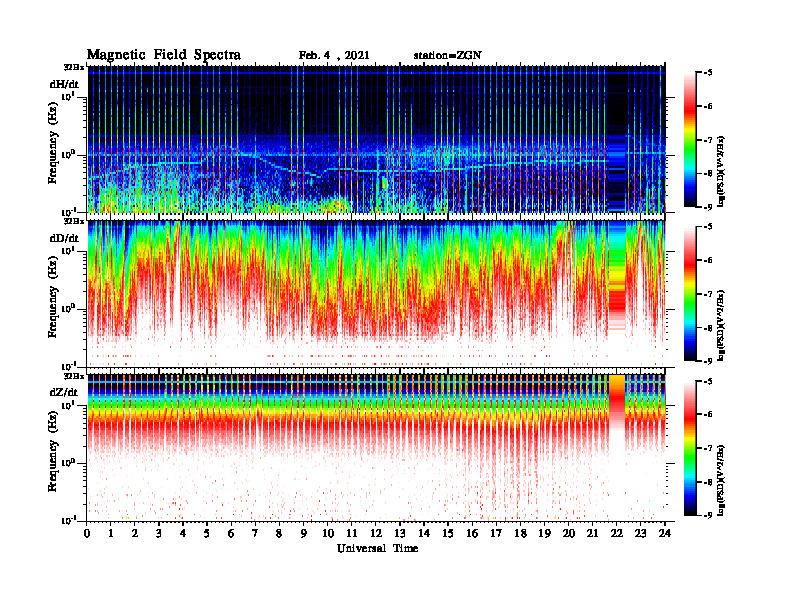Click the -5 tick on dH/dt color scale

click(x=708, y=73)
